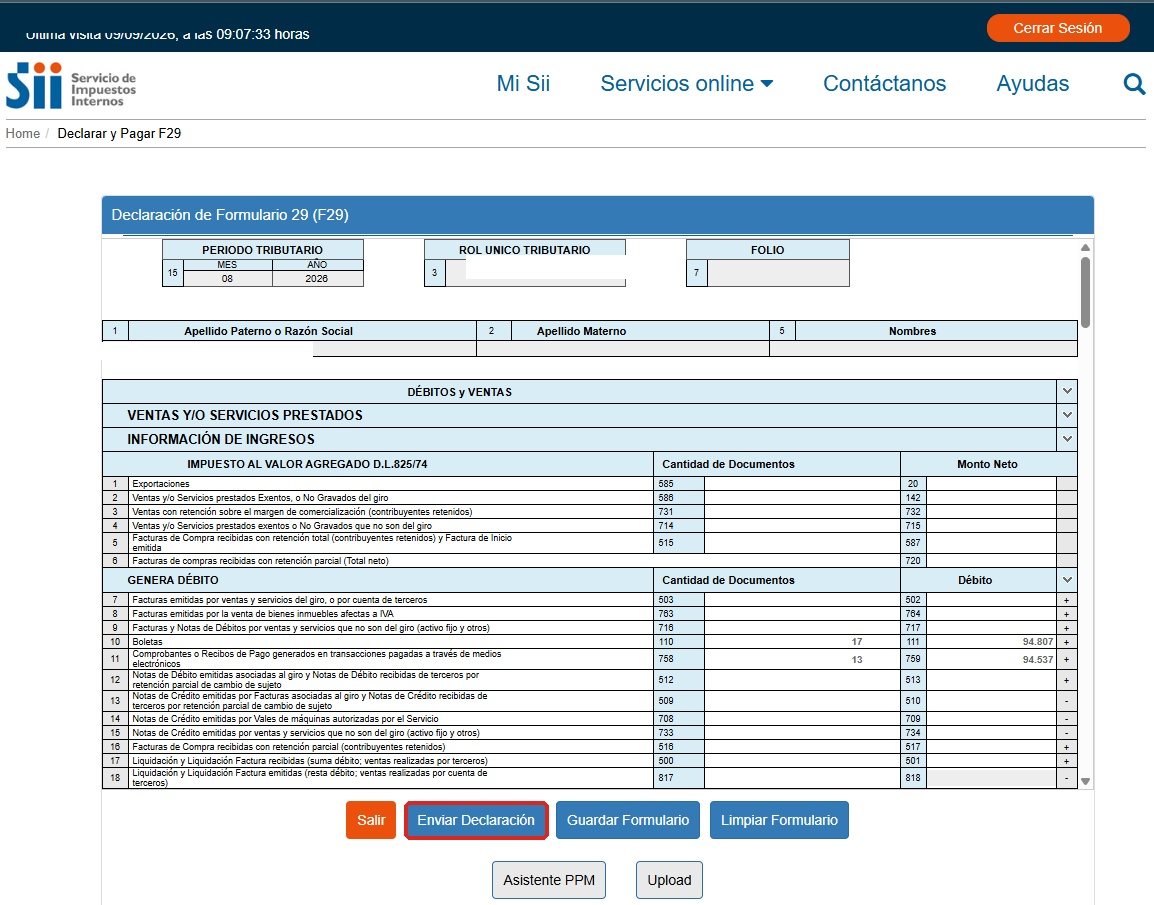Click the MES field showing 08
Viewport: 1154px width, 905px height.
(x=227, y=279)
